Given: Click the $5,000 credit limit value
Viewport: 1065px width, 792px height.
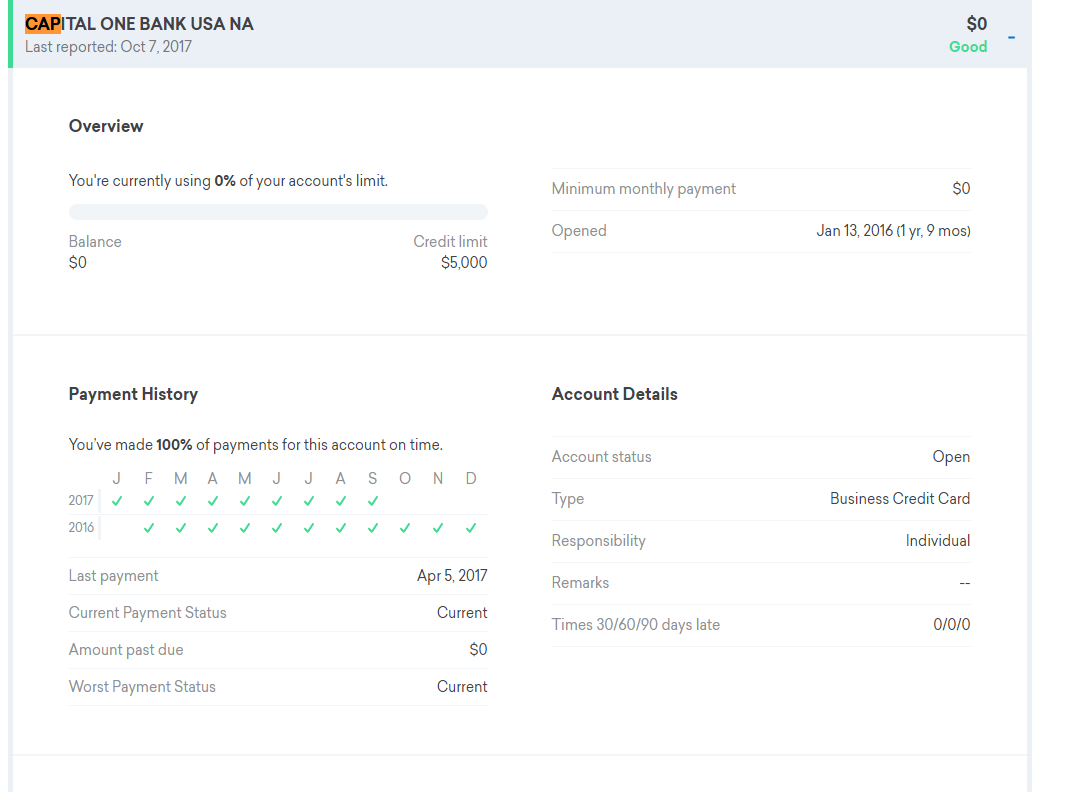Looking at the screenshot, I should pos(464,263).
